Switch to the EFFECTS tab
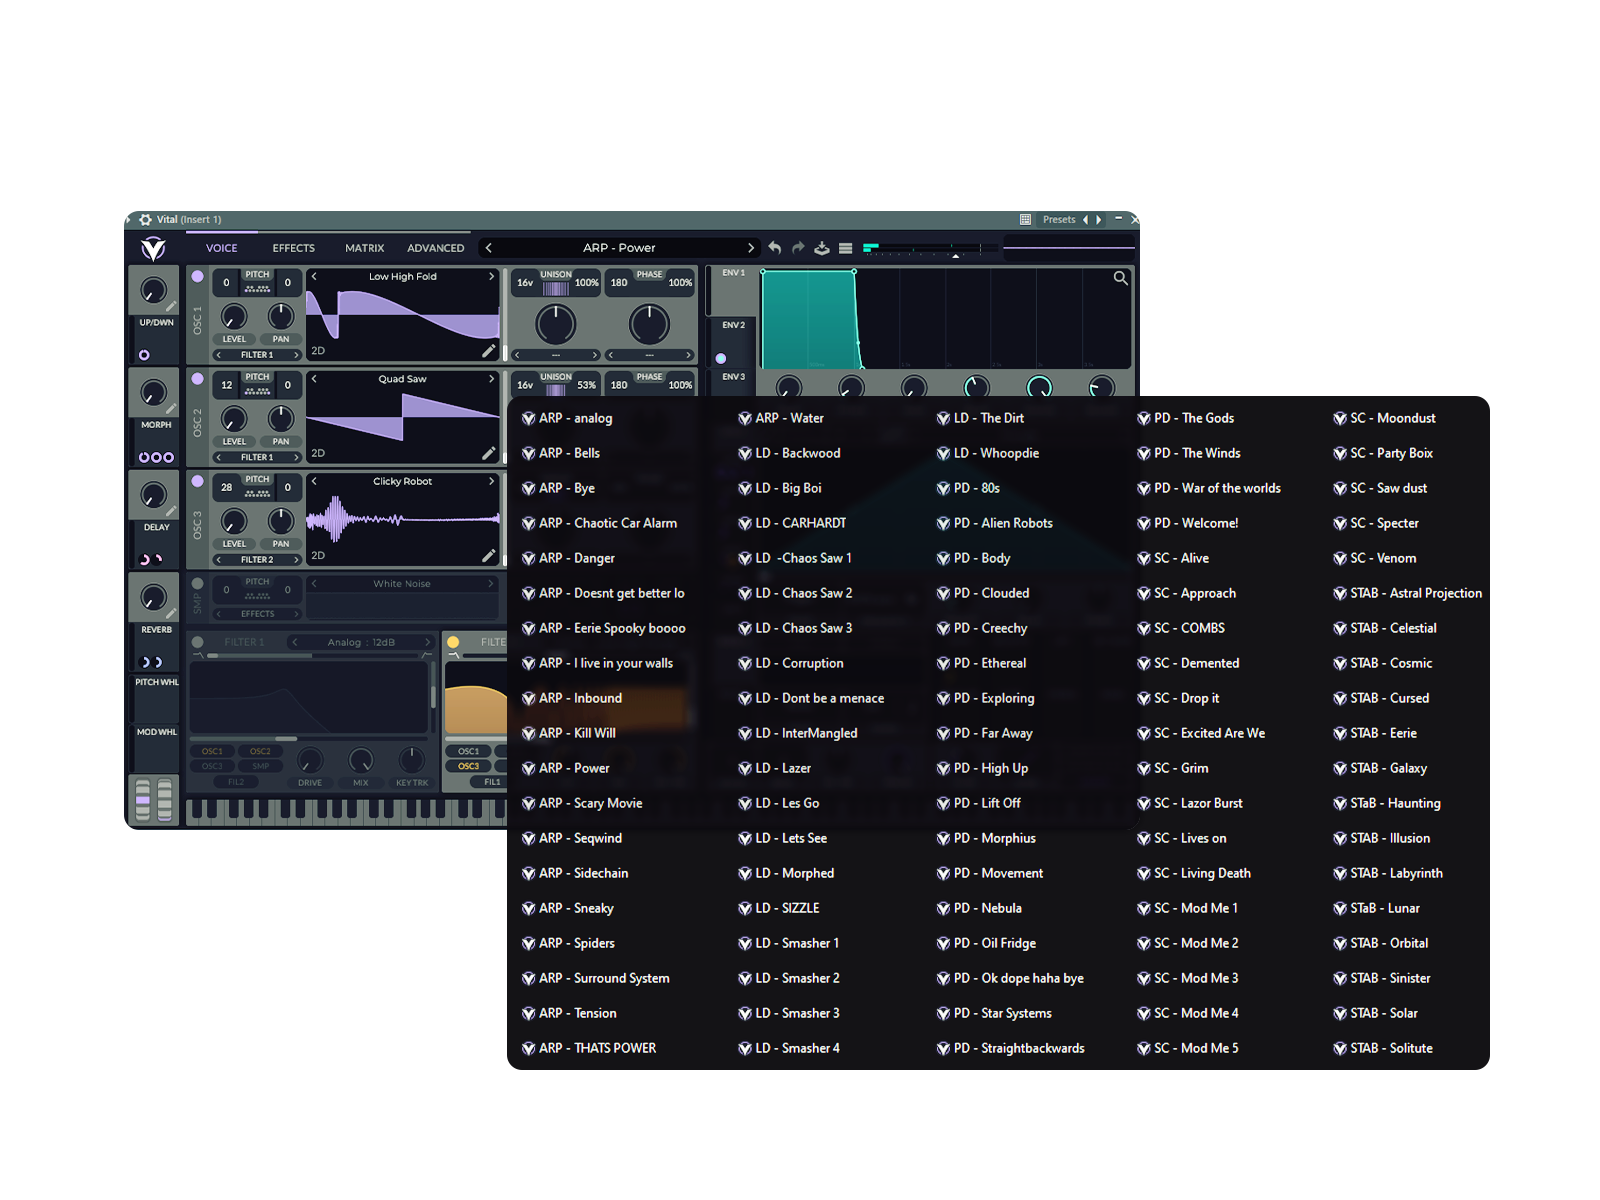Image resolution: width=1600 pixels, height=1200 pixels. (293, 248)
